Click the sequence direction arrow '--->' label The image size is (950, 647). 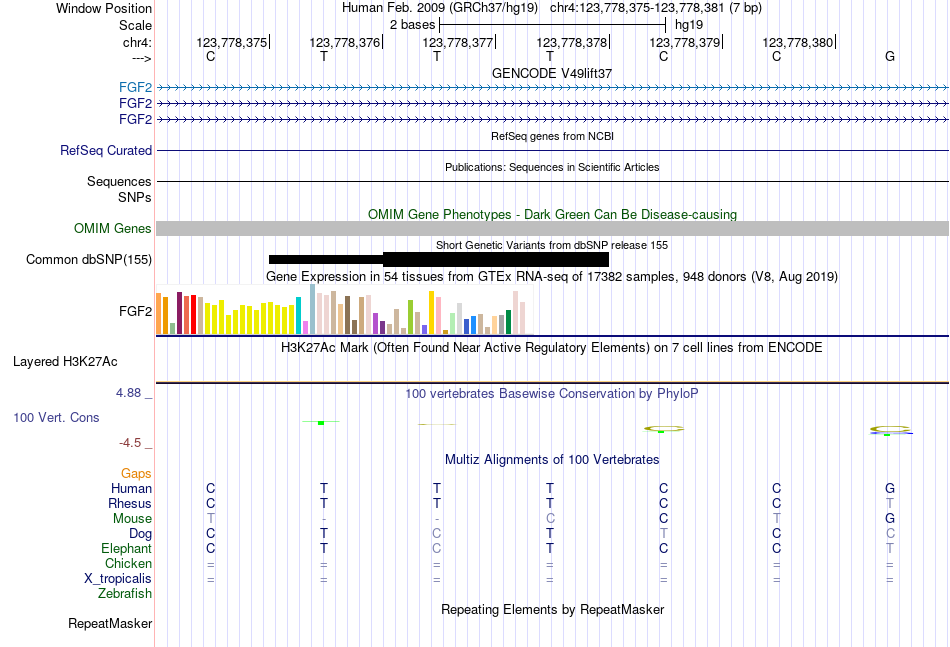142,58
